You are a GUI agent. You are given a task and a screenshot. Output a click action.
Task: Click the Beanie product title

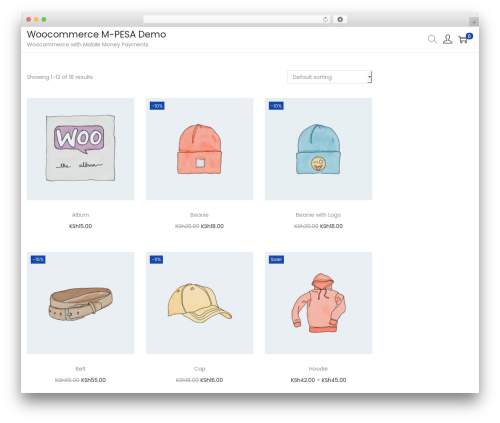199,215
